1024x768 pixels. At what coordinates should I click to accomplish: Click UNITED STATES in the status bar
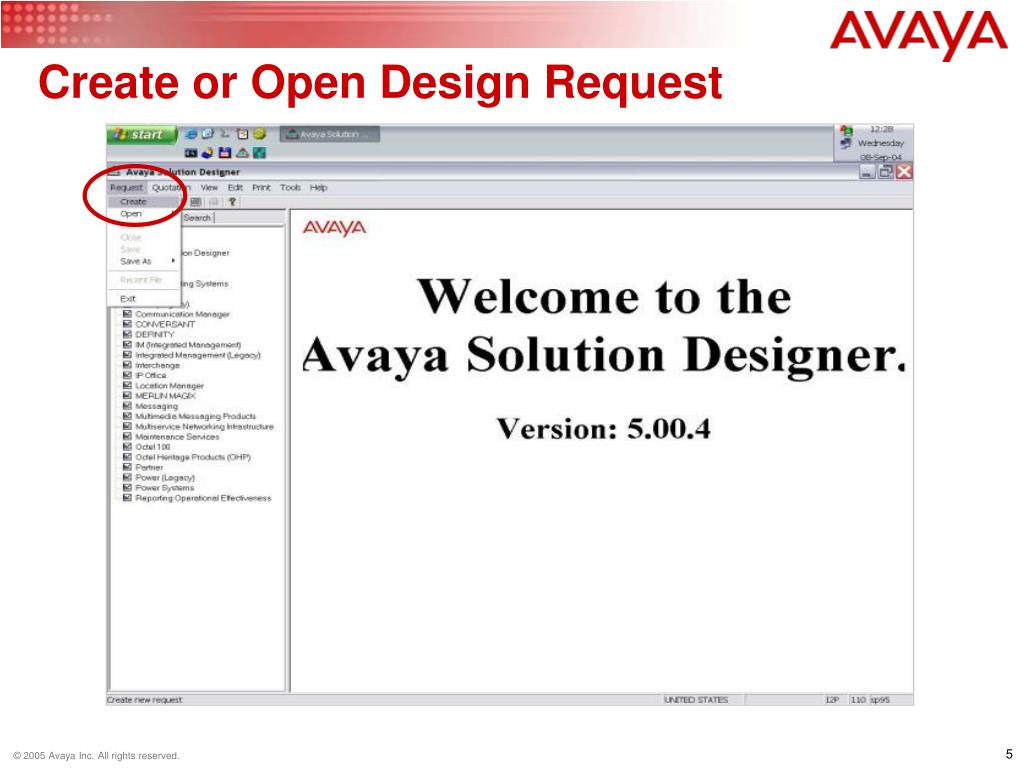[696, 699]
